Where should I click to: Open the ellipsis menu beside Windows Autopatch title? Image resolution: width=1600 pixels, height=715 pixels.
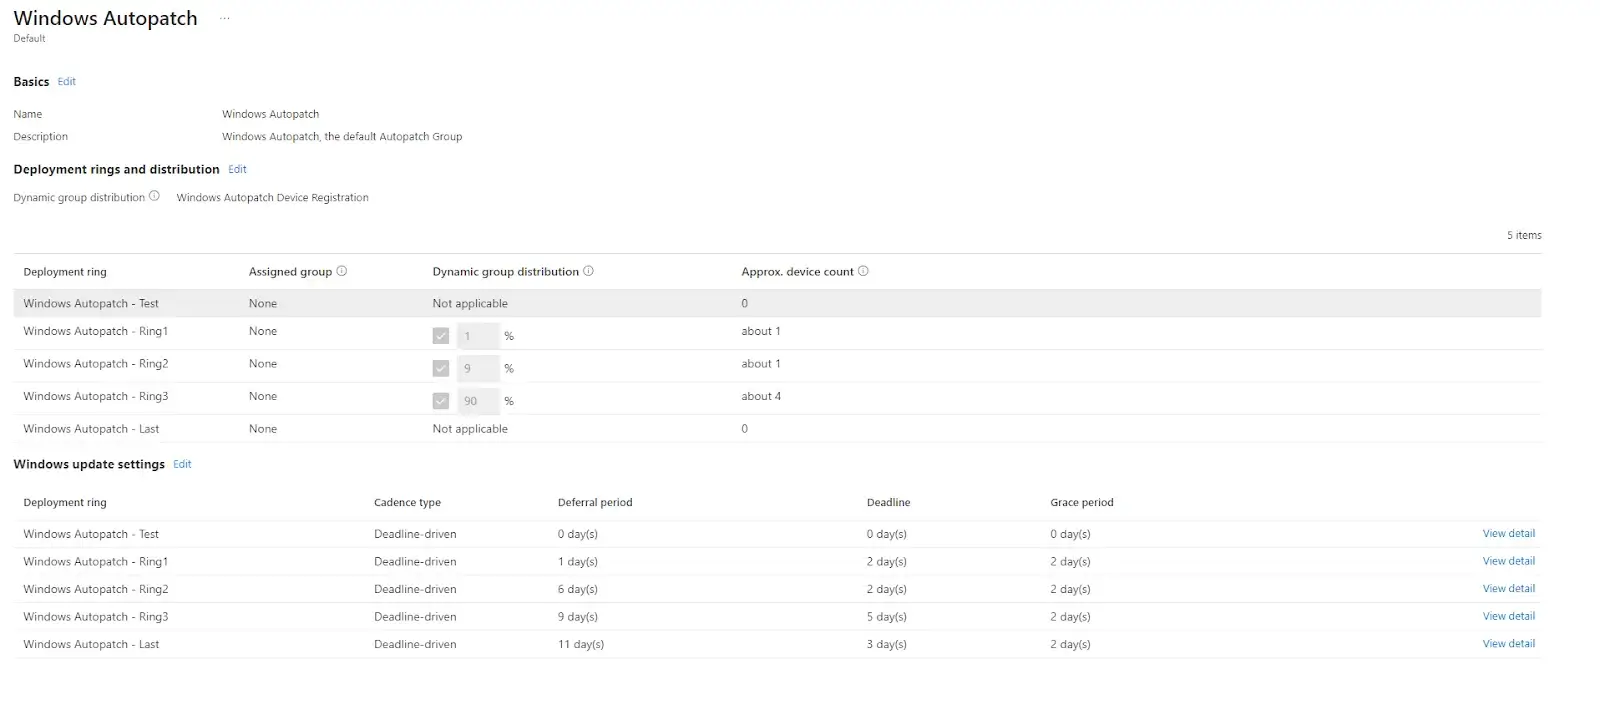224,19
